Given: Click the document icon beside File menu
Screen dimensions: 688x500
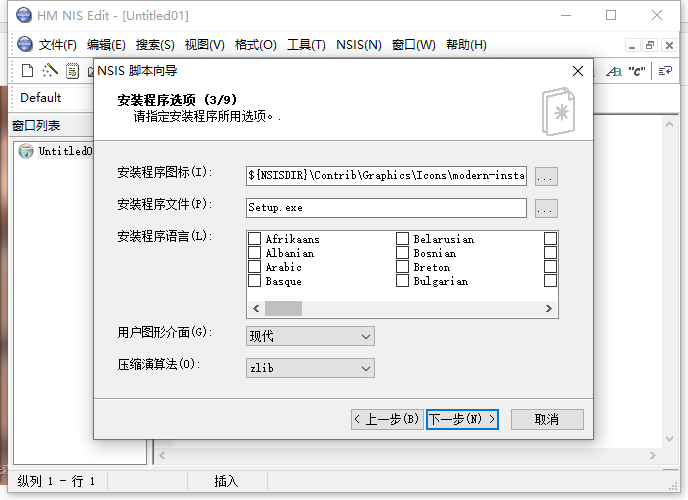Looking at the screenshot, I should point(25,44).
